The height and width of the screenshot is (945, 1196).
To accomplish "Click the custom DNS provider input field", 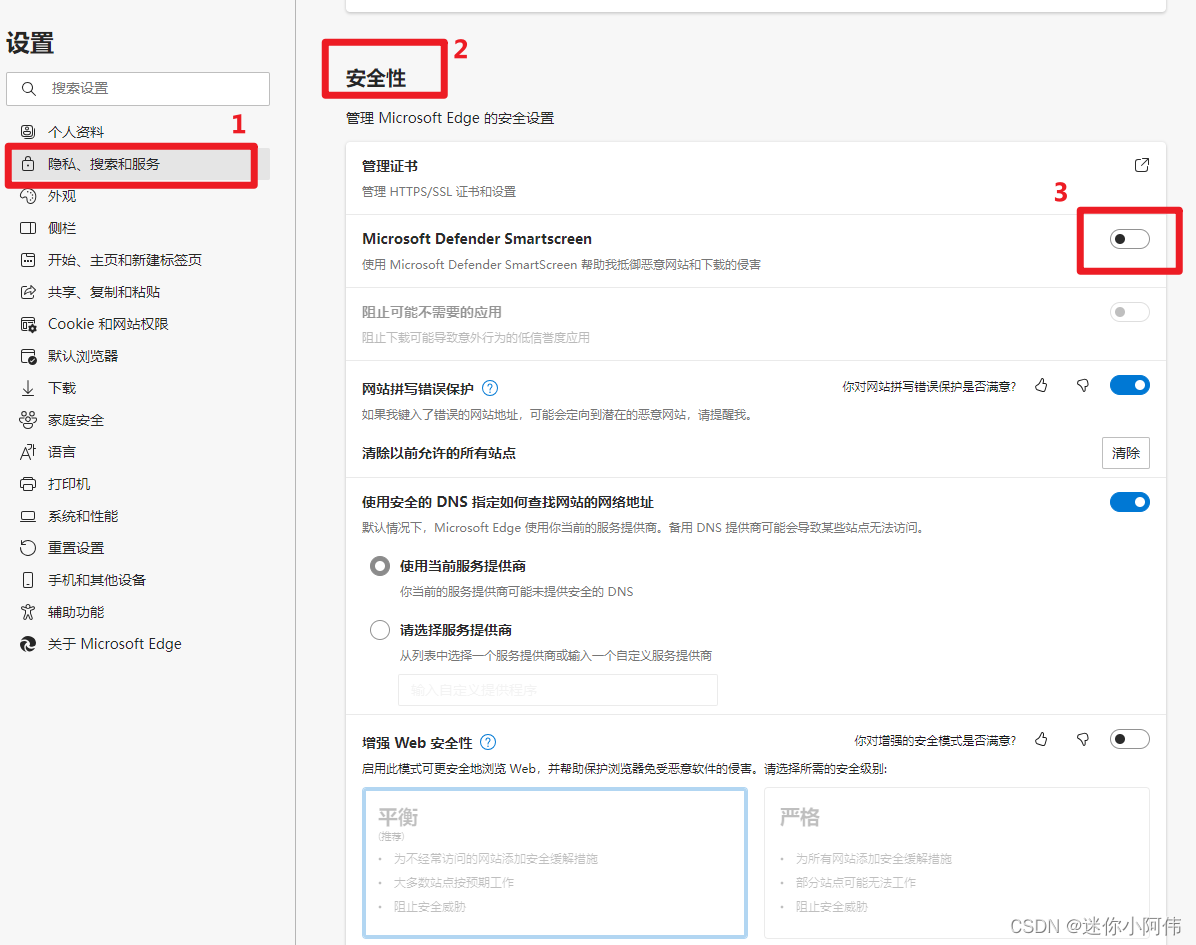I will tap(558, 689).
